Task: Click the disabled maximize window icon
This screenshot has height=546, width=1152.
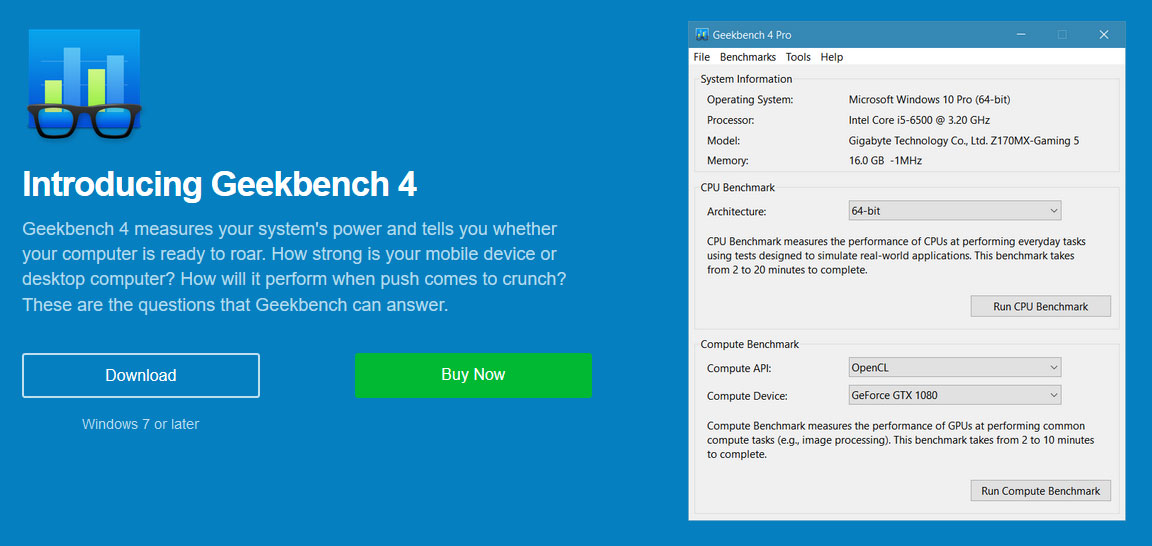Action: point(1062,35)
